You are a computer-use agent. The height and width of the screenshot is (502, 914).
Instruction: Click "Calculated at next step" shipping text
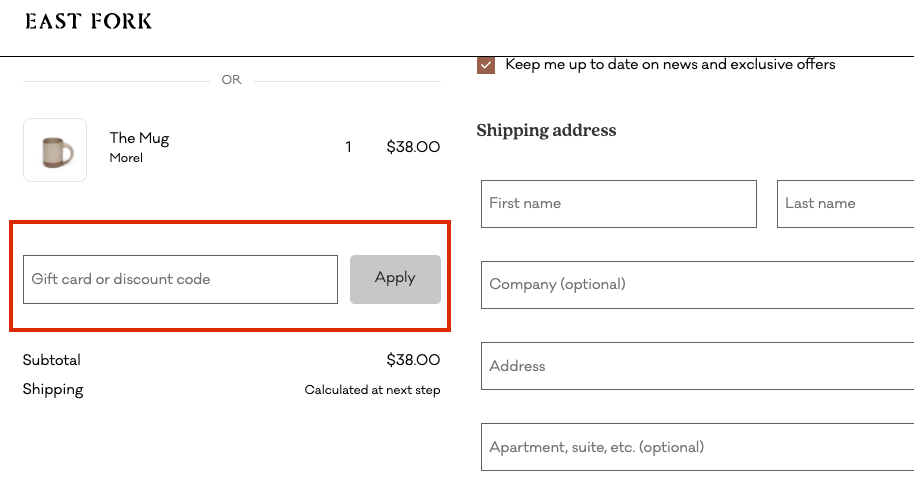click(x=372, y=390)
